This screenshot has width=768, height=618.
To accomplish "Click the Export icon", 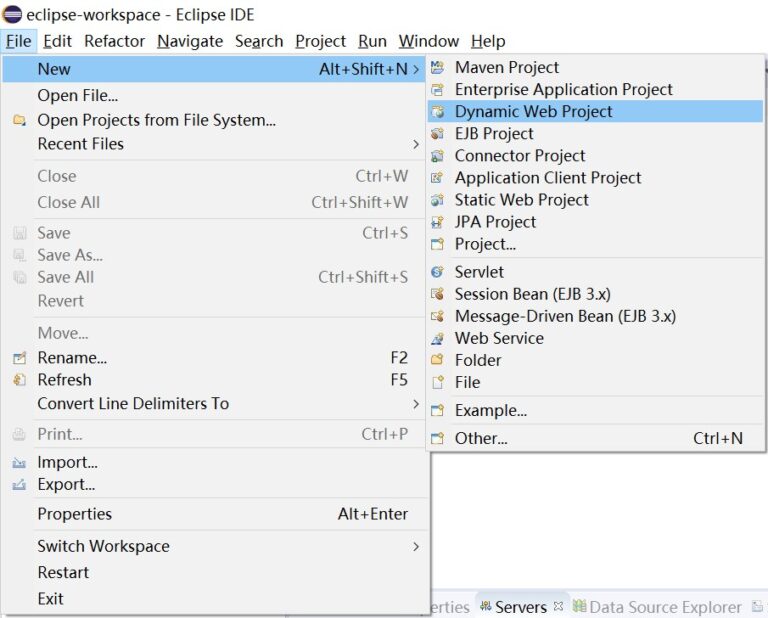I will click(20, 485).
